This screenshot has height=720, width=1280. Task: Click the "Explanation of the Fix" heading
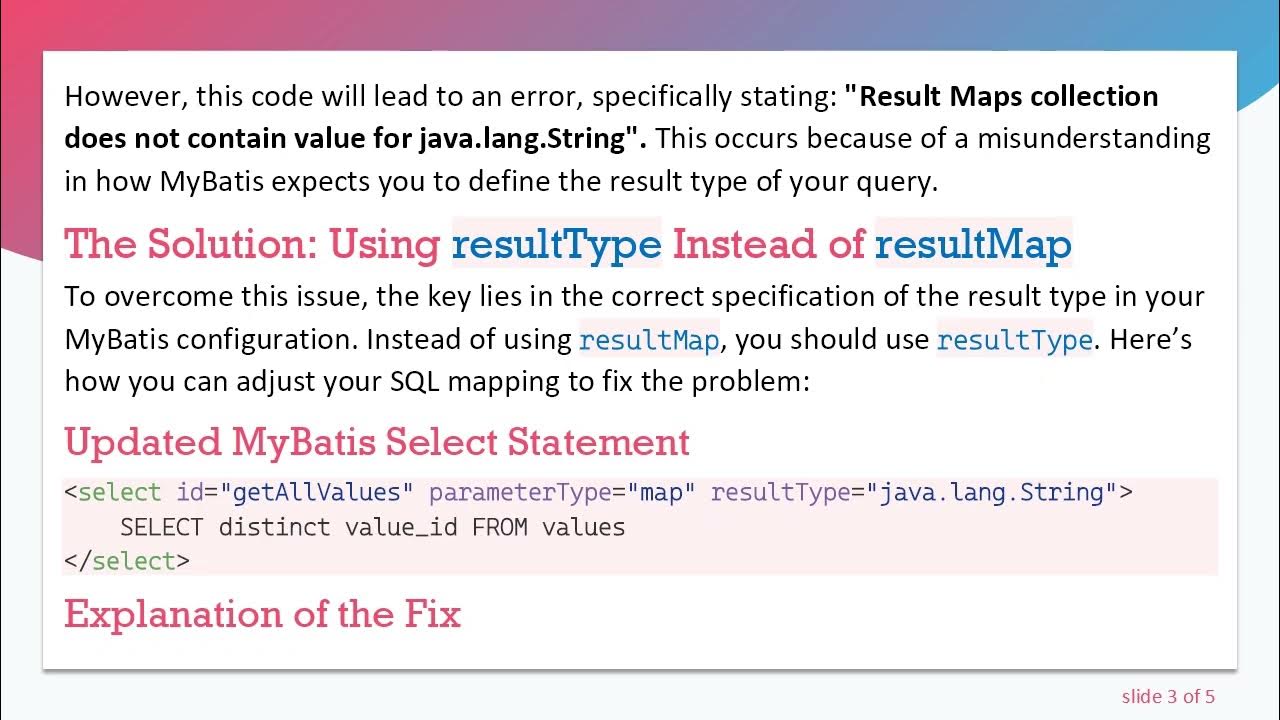262,613
